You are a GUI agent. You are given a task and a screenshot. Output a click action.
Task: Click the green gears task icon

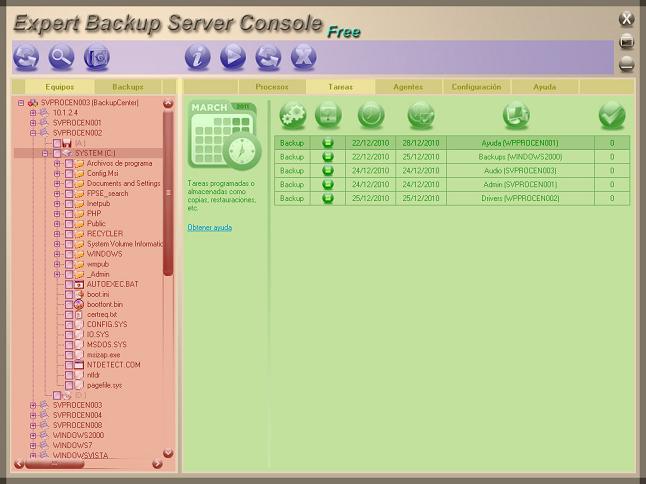coord(293,115)
